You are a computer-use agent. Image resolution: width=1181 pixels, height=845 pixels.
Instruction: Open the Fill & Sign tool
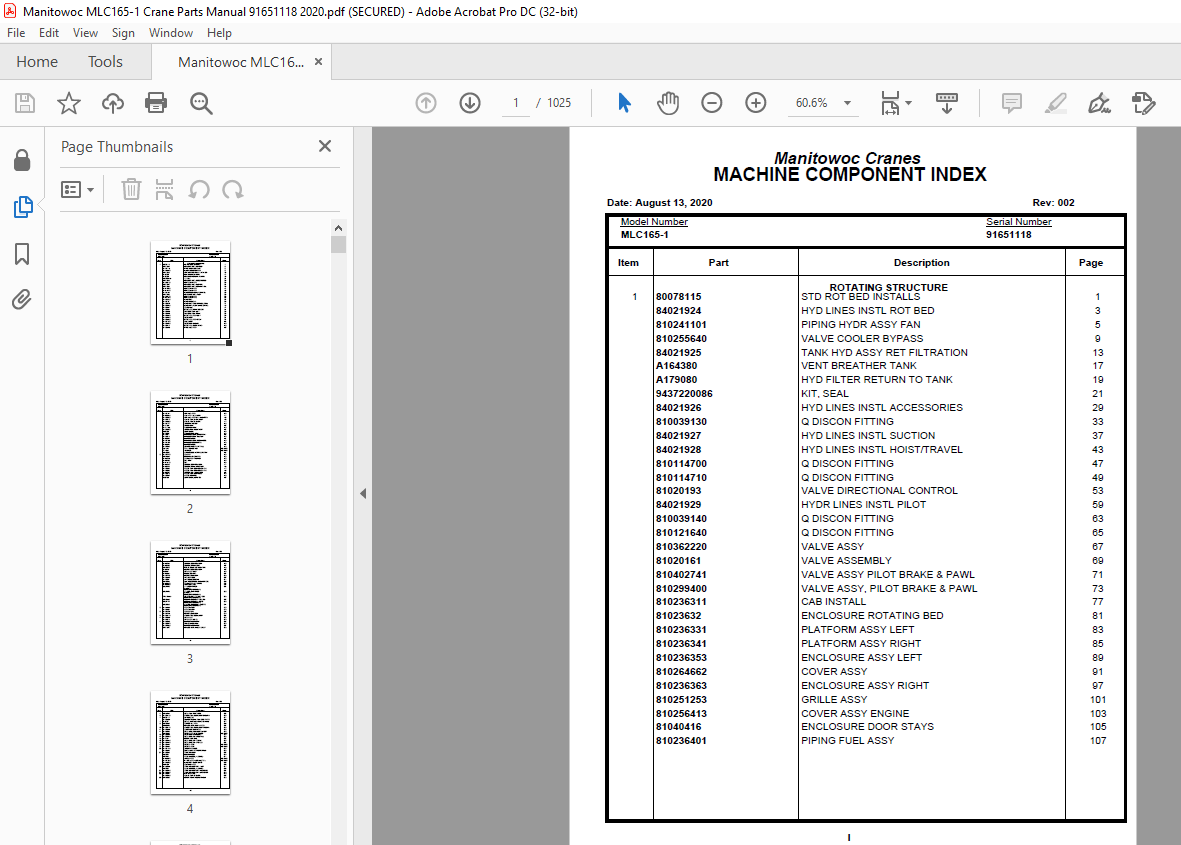coord(1100,102)
